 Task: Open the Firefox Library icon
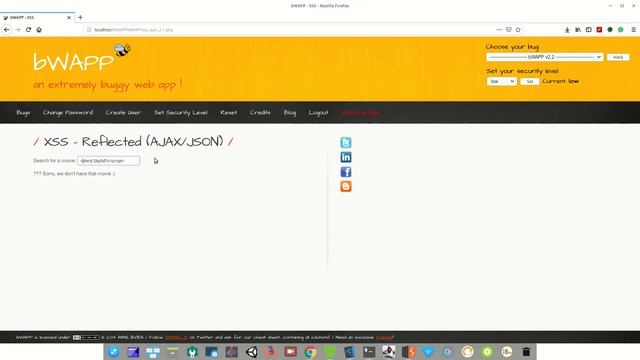[x=578, y=30]
